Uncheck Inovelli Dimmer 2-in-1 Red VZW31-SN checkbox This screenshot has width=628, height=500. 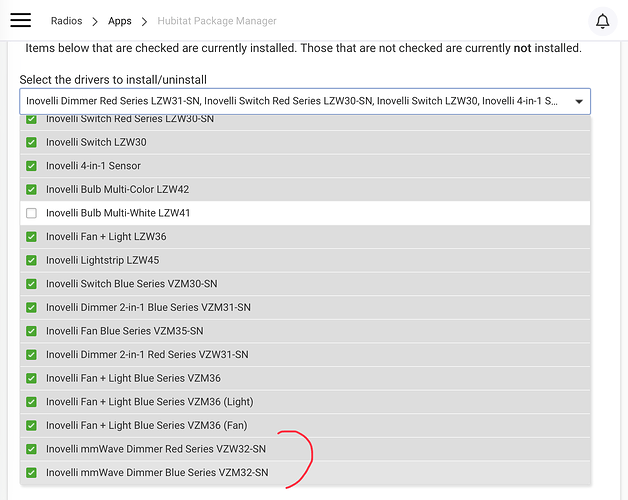pyautogui.click(x=31, y=355)
